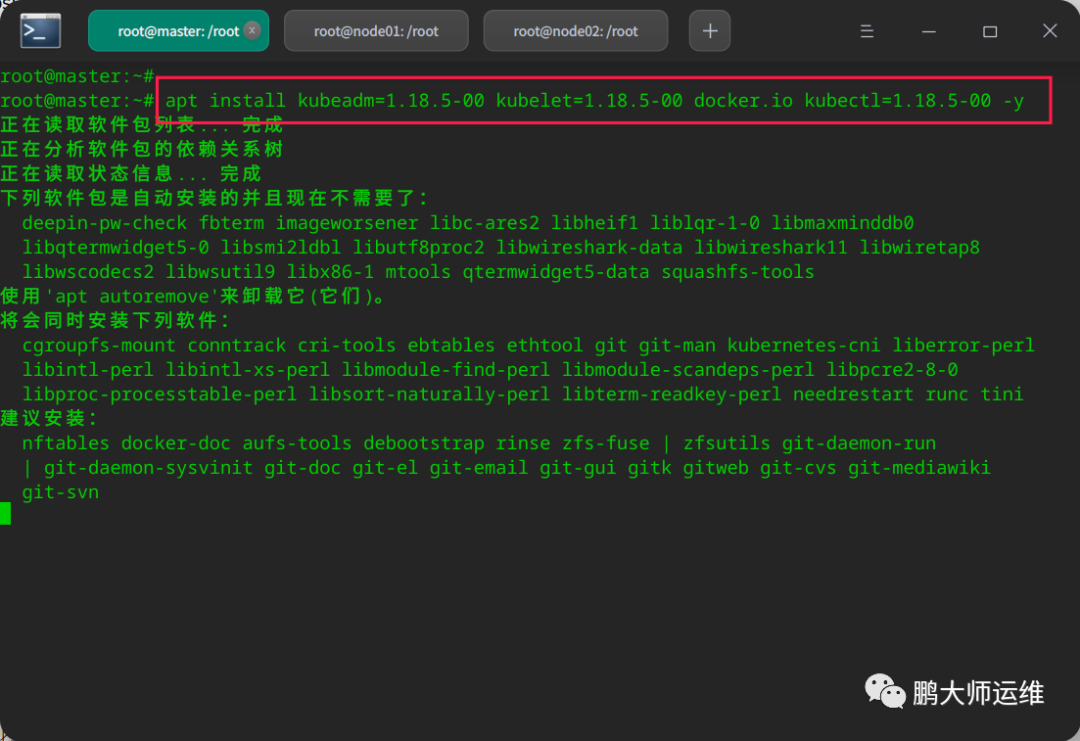Click the 'qtermwidget5-data' package name

coord(556,272)
